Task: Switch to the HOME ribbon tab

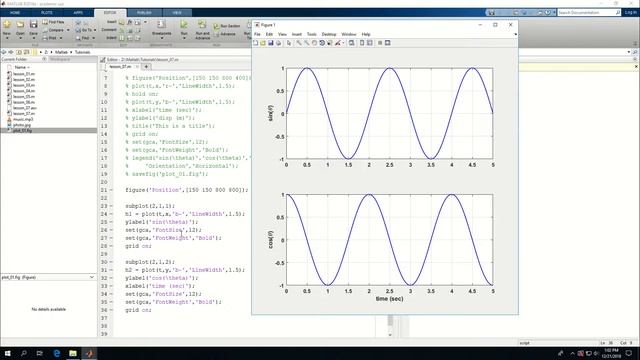Action: 15,13
